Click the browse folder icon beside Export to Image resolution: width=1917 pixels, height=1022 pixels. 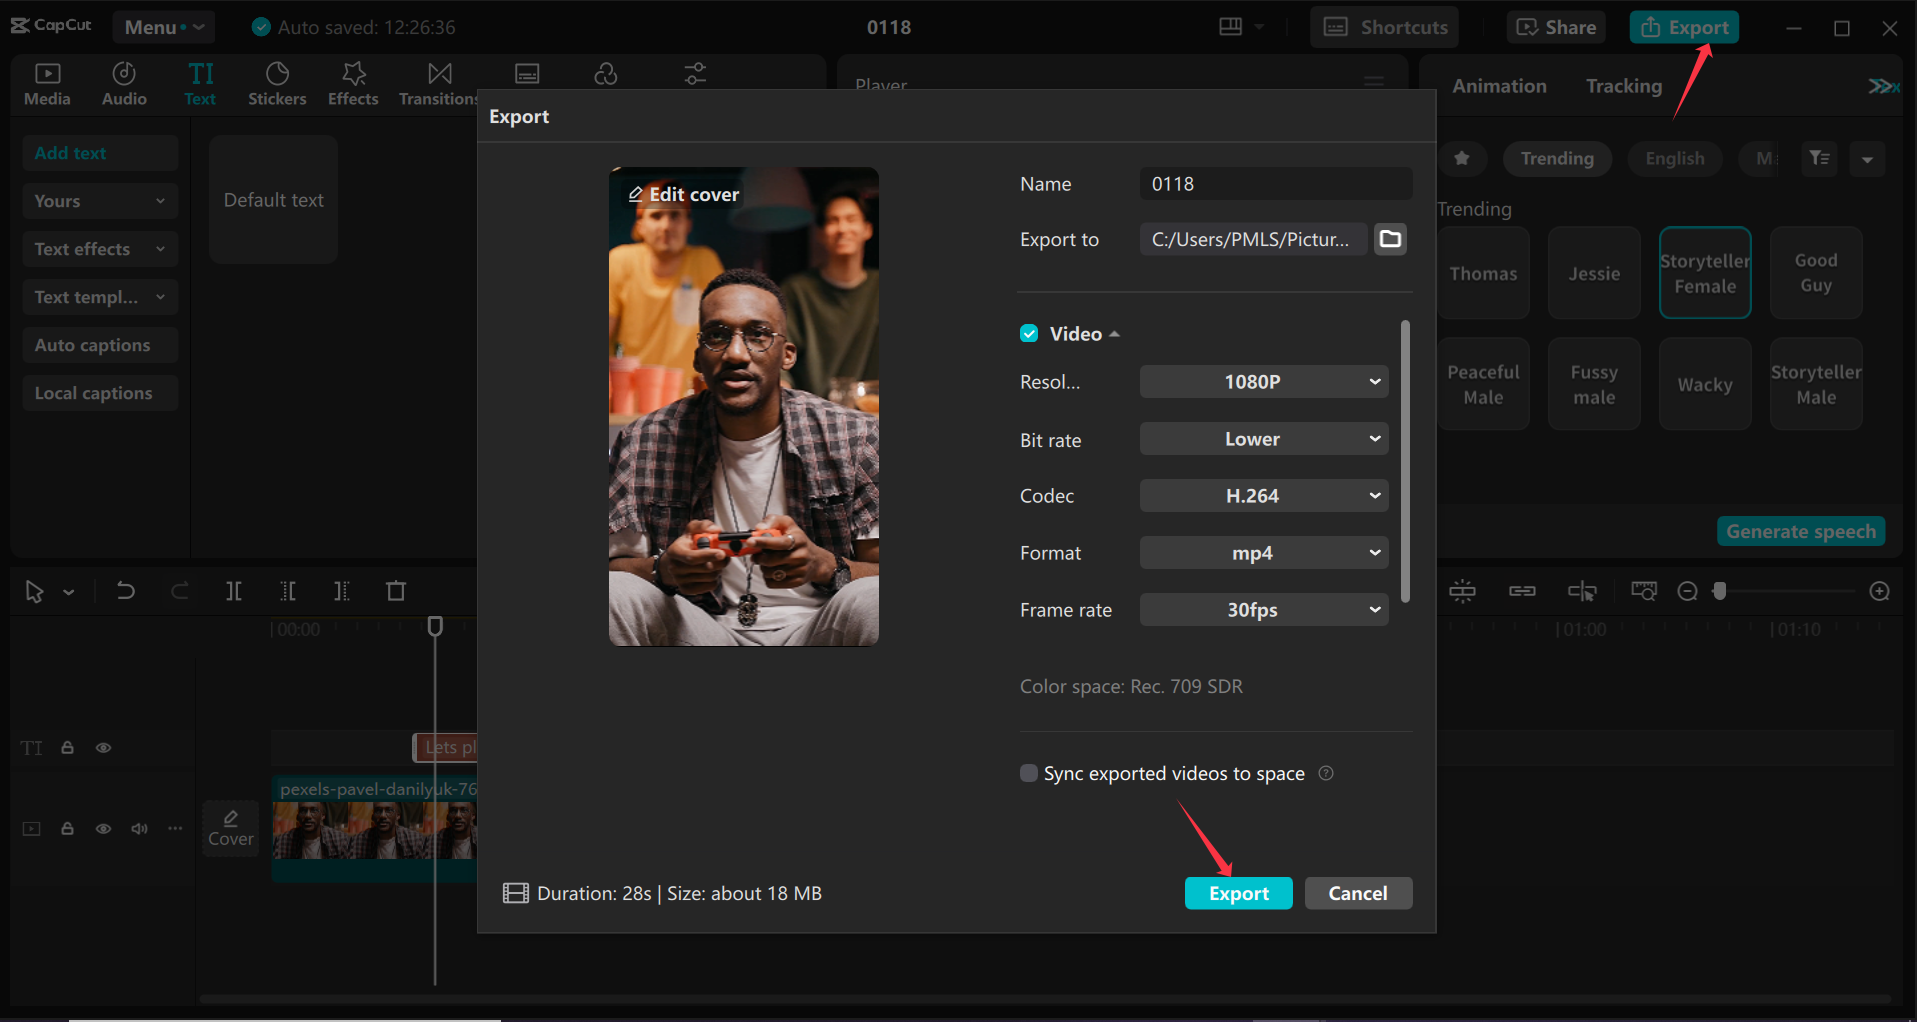coord(1390,239)
